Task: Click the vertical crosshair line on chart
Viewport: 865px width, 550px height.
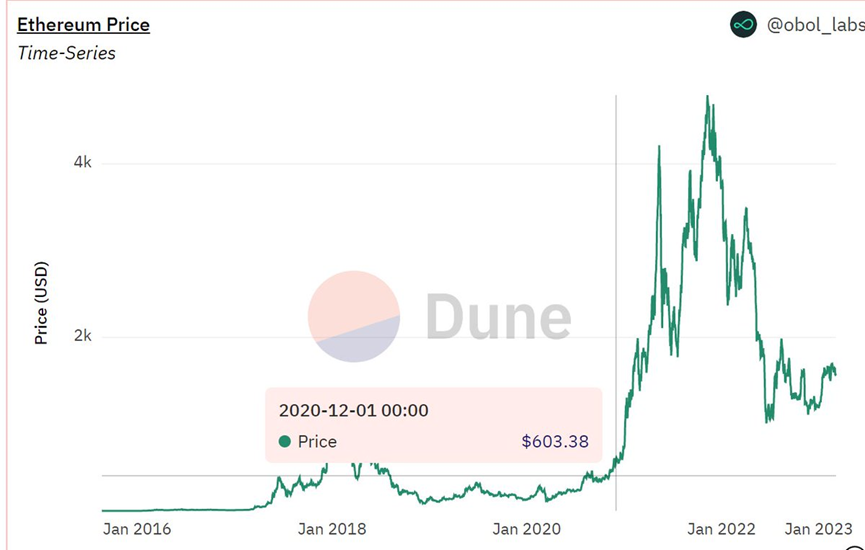Action: 615,250
